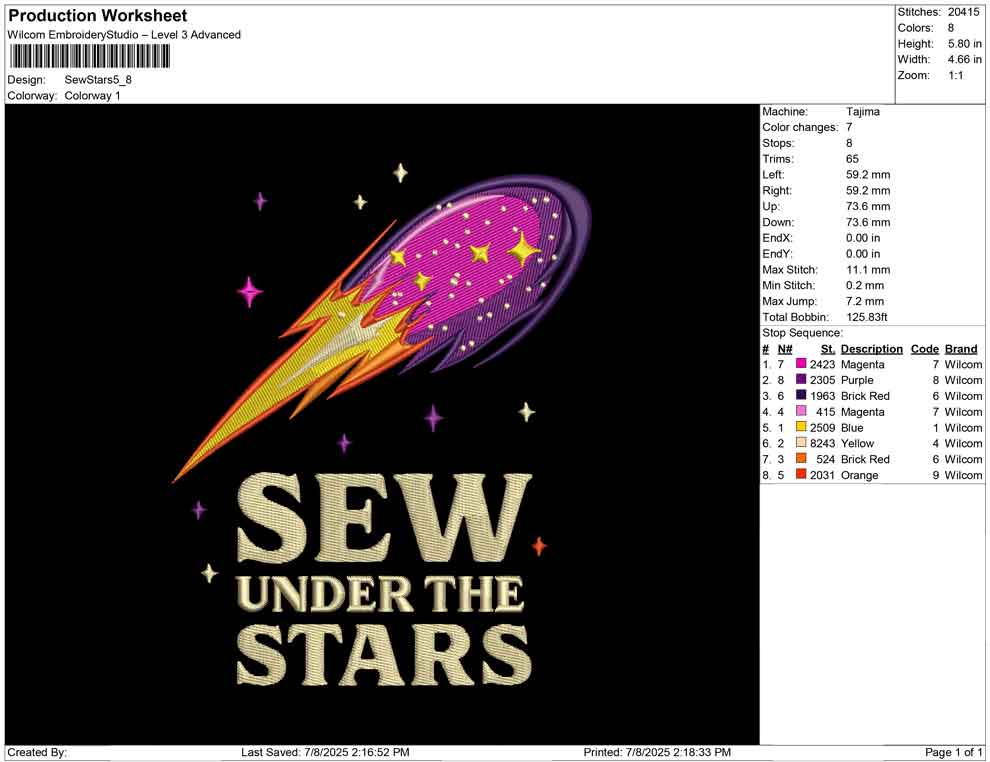
Task: Click the red-orange swatch with 2031 stitches
Action: point(801,474)
